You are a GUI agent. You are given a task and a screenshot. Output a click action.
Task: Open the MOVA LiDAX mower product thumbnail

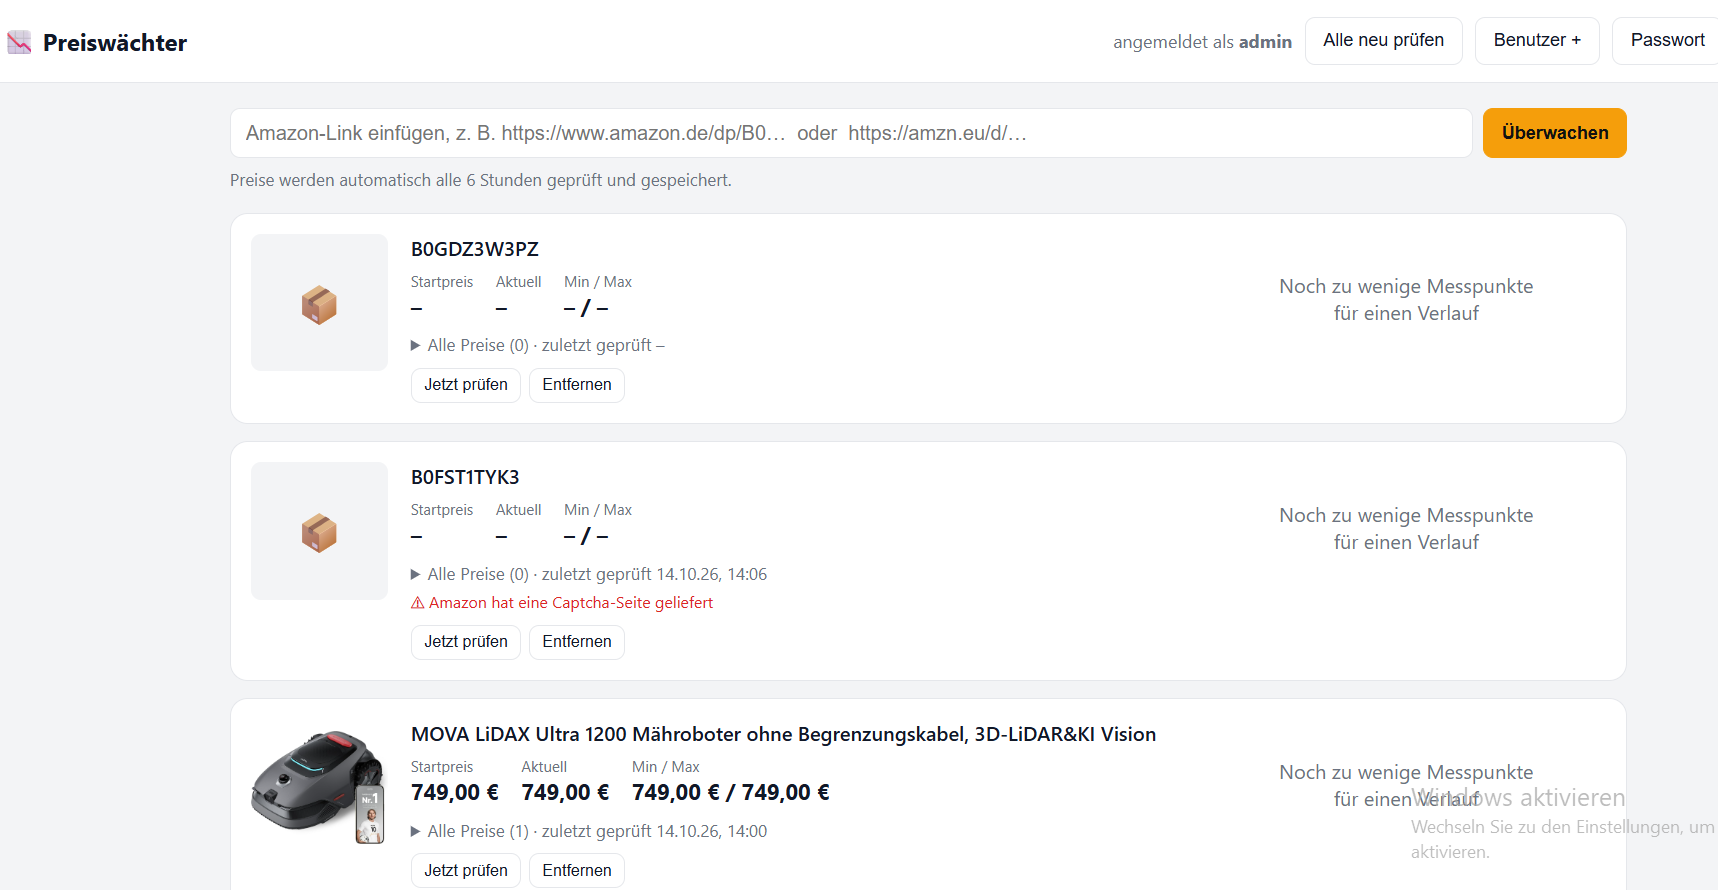pyautogui.click(x=319, y=787)
